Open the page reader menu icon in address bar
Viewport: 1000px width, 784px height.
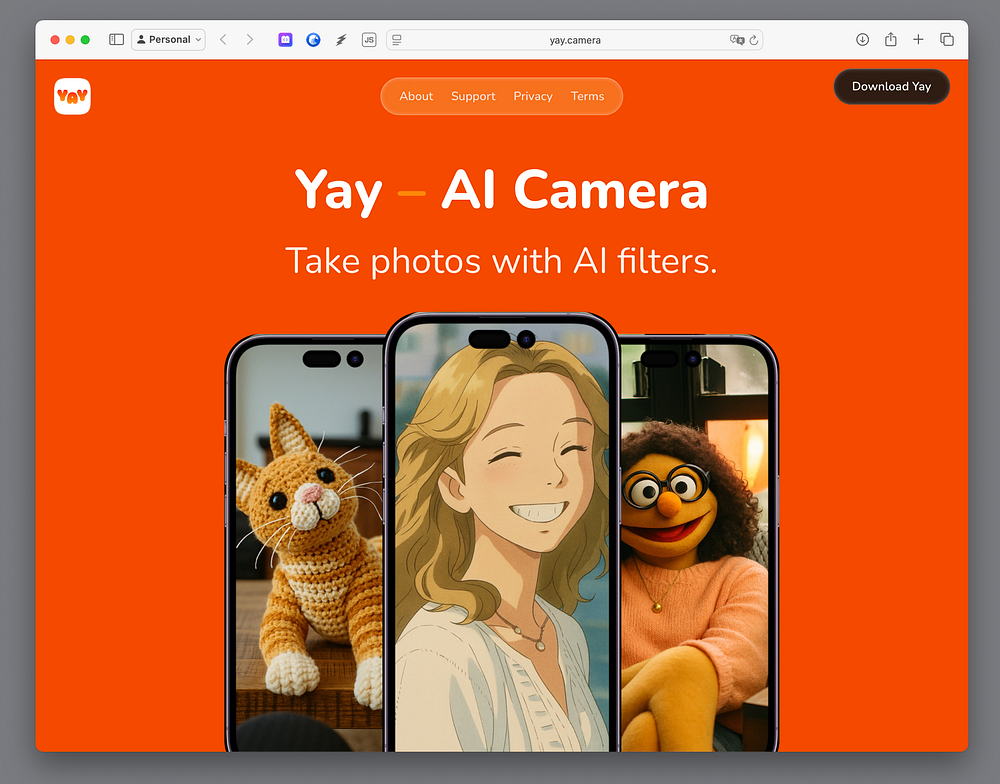coord(397,40)
